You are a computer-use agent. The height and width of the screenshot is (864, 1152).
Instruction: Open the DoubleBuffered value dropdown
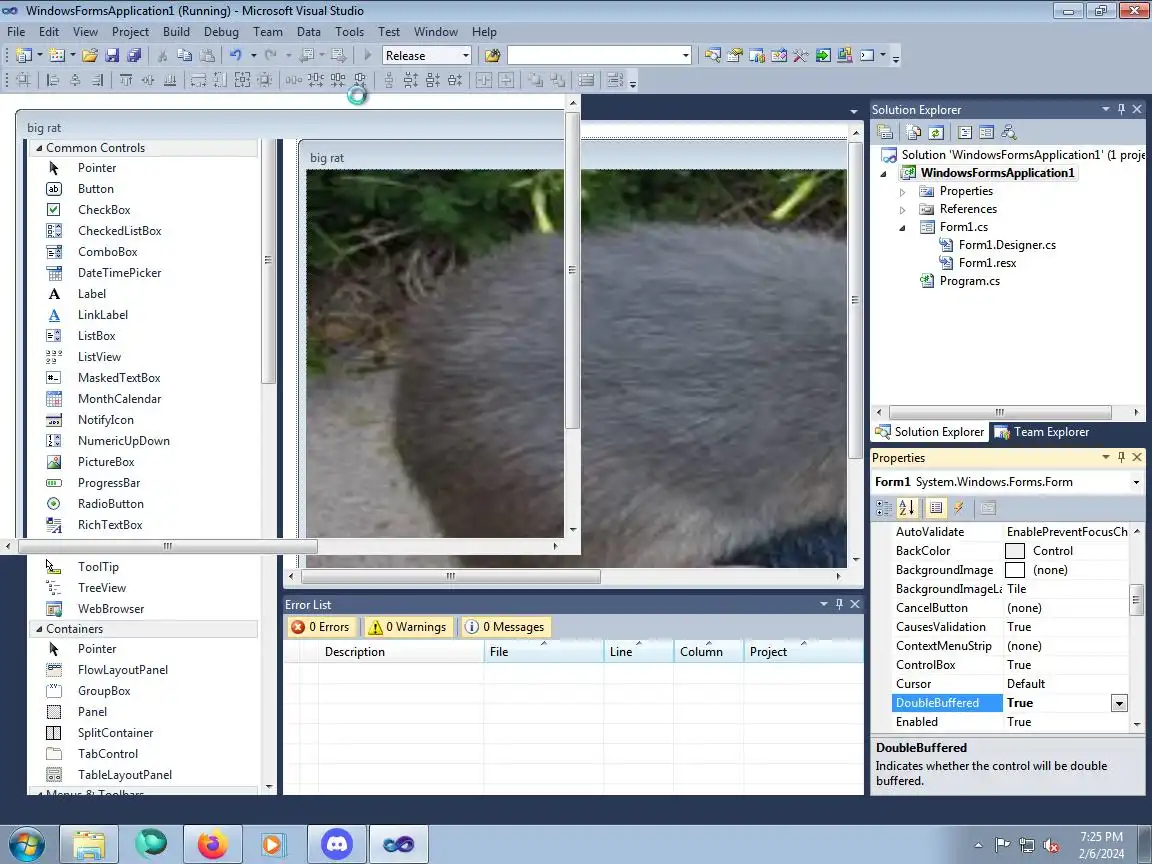pyautogui.click(x=1118, y=703)
